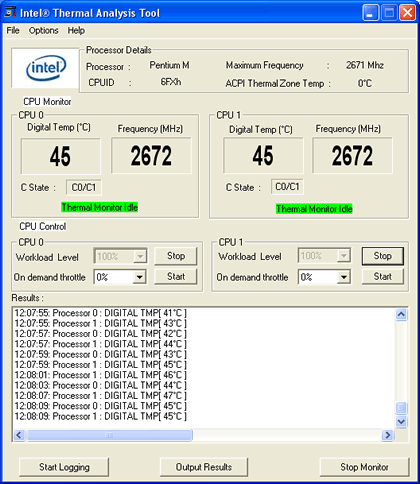Click the results scroll up arrow
The width and height of the screenshot is (420, 484).
pyautogui.click(x=401, y=314)
